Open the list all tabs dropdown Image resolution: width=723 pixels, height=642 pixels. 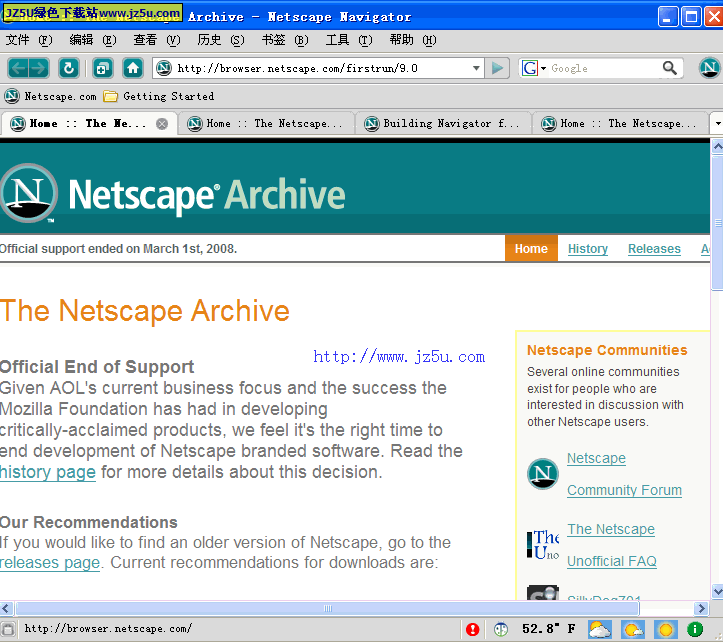click(717, 124)
